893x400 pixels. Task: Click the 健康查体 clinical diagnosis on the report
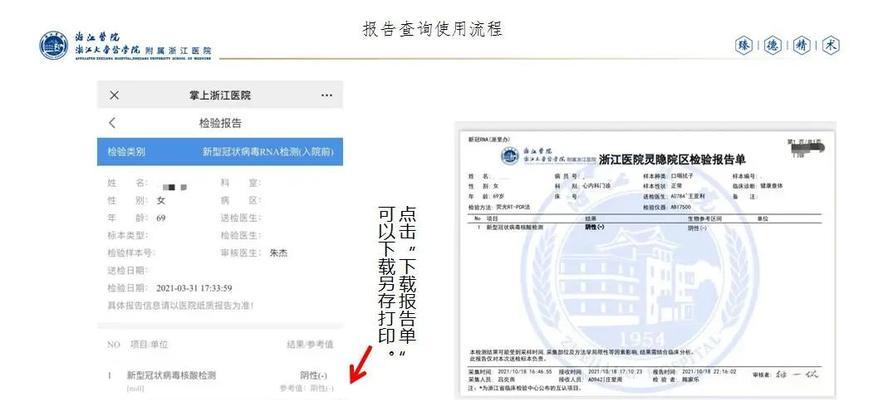(x=771, y=186)
